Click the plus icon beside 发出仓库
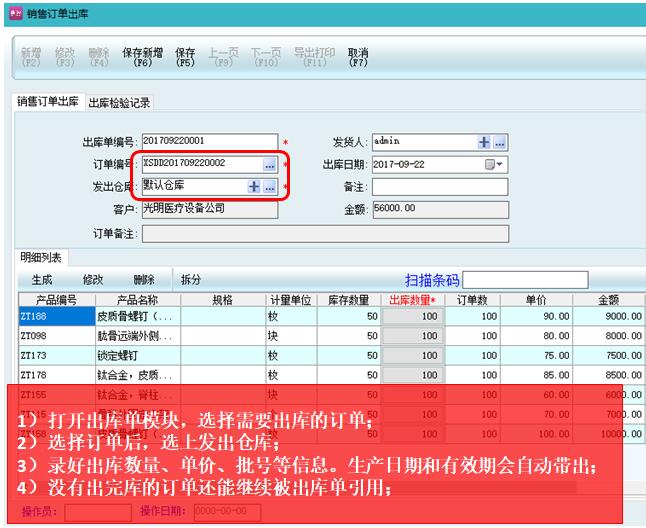This screenshot has width=646, height=528. coord(254,187)
